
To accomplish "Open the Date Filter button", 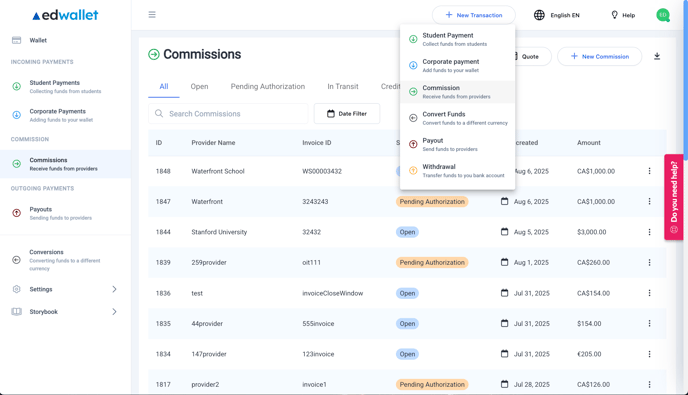I will [x=347, y=114].
